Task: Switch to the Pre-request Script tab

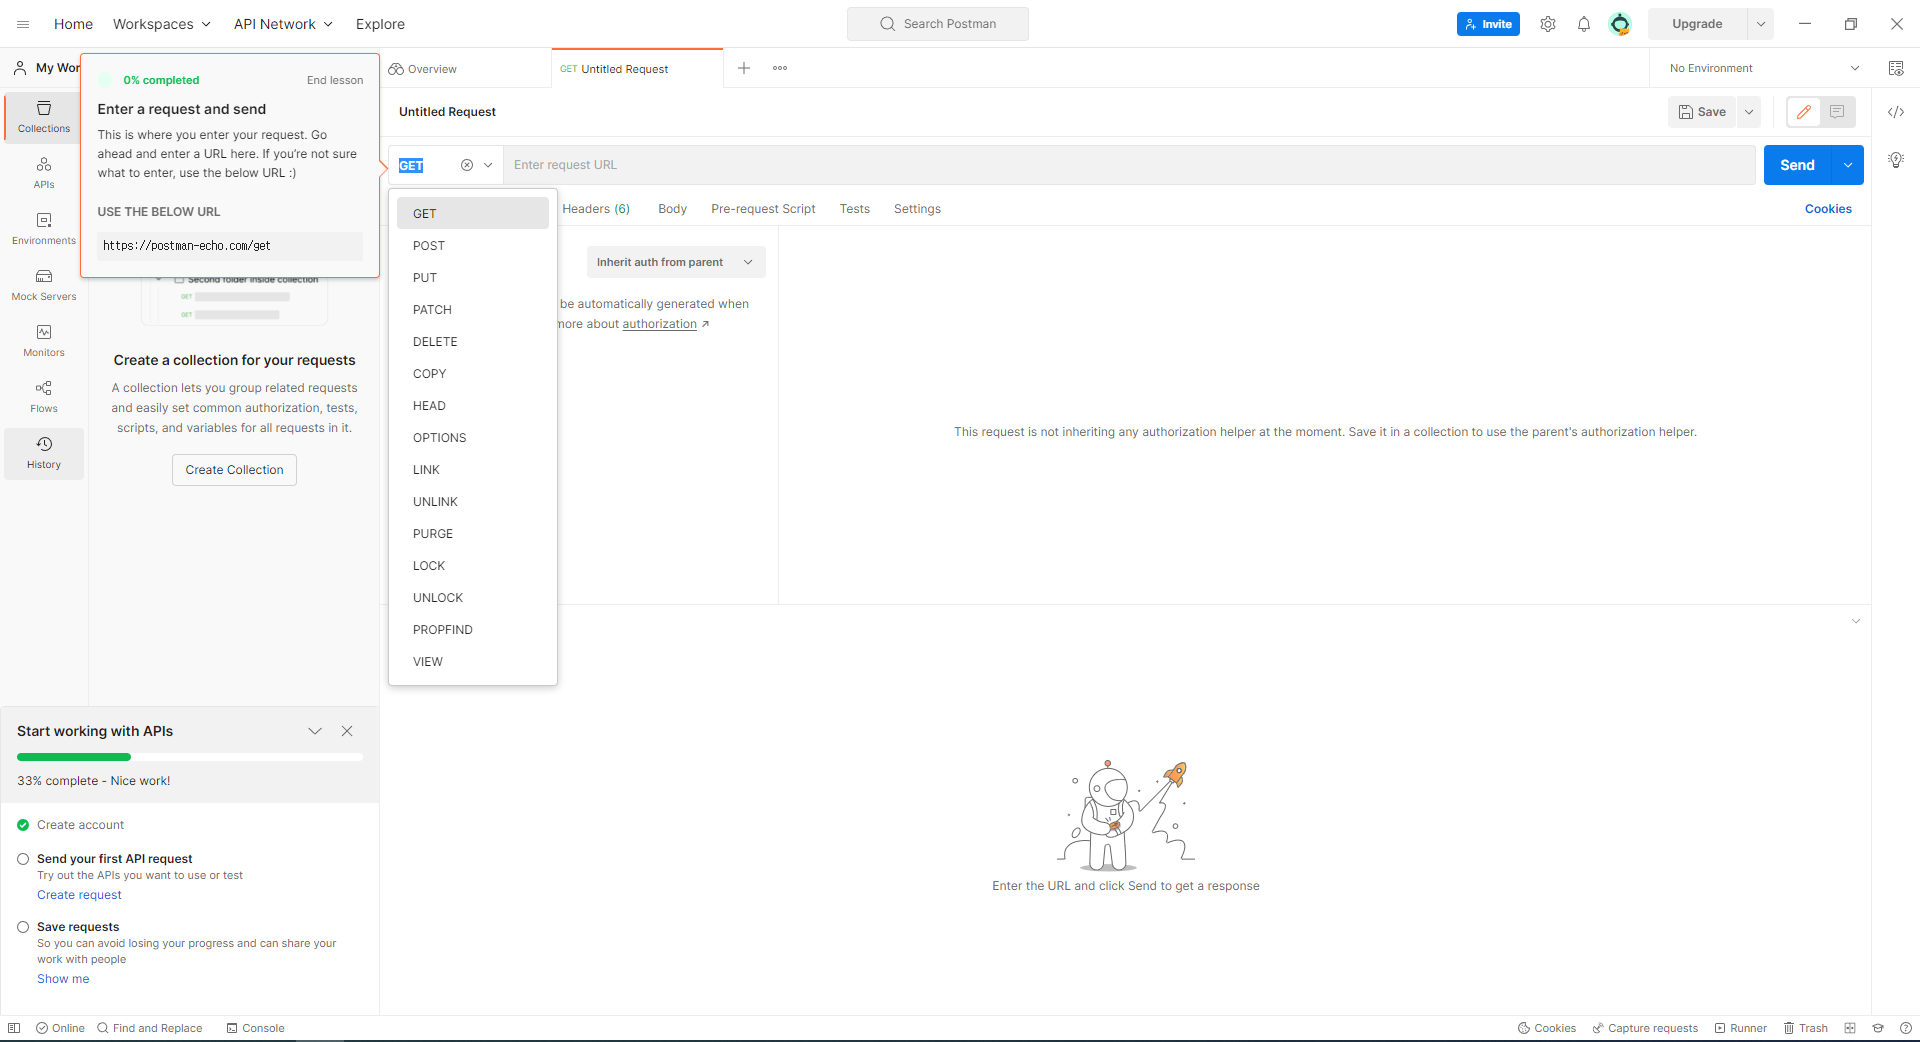Action: (x=763, y=209)
